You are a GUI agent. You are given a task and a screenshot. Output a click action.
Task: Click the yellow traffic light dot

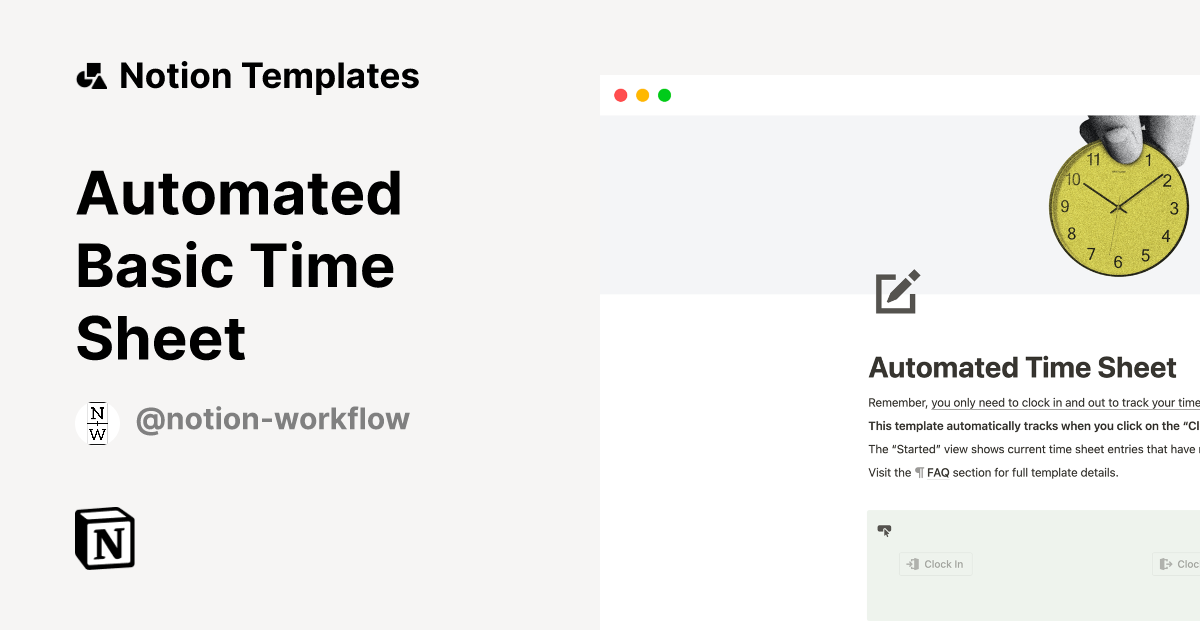tap(642, 94)
